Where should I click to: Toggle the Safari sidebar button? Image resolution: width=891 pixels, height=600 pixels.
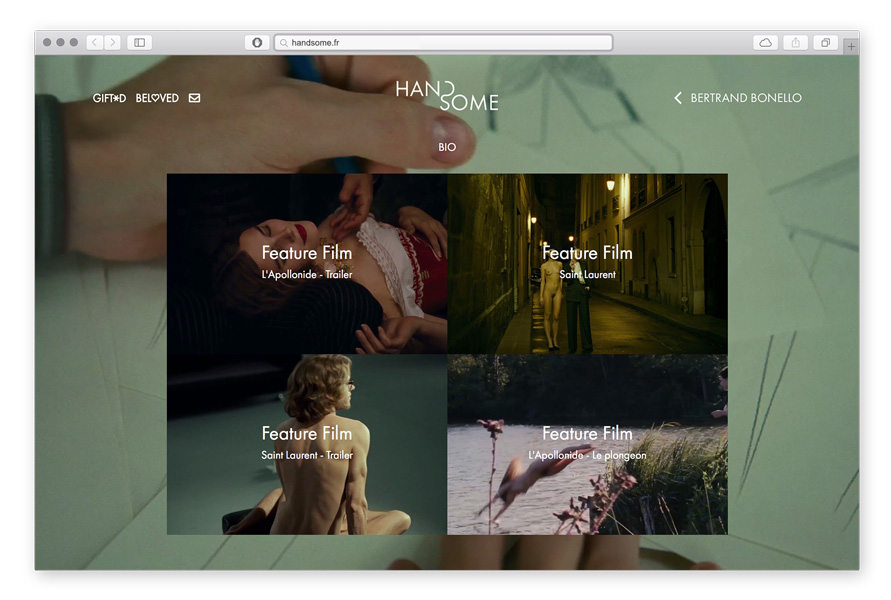coord(140,43)
